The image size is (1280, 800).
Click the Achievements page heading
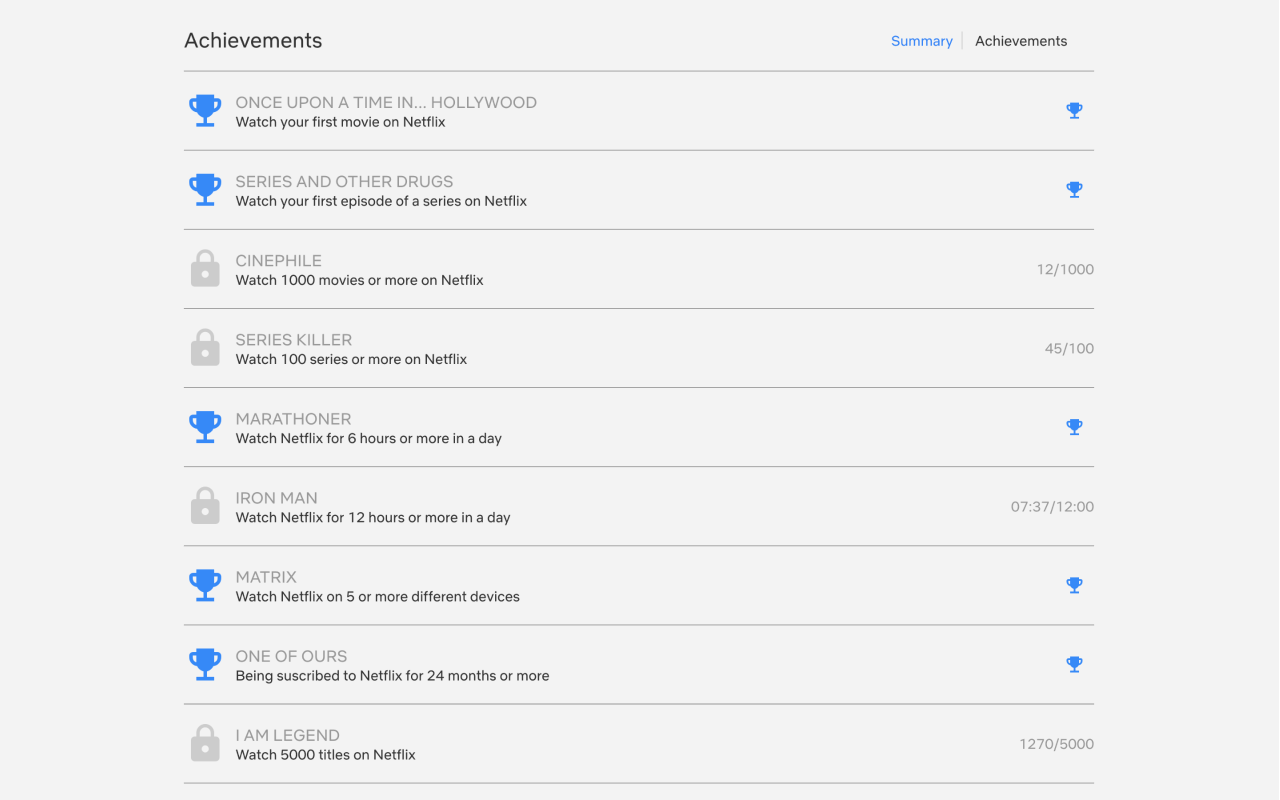[x=253, y=41]
